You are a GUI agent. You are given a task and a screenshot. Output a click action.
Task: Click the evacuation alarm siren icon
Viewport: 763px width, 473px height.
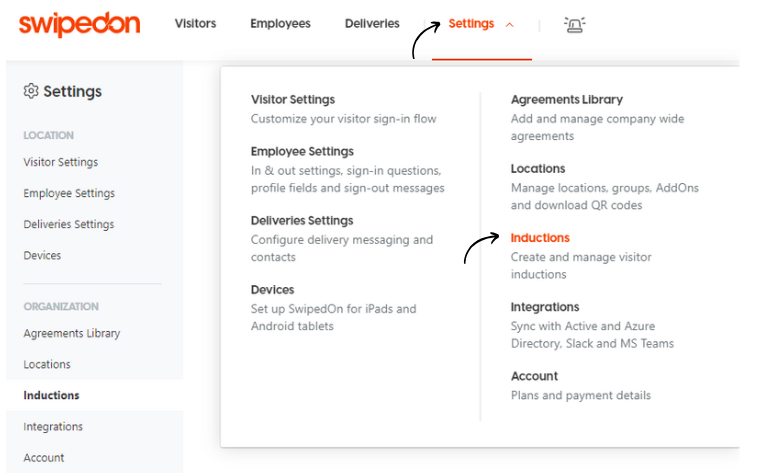(x=574, y=24)
